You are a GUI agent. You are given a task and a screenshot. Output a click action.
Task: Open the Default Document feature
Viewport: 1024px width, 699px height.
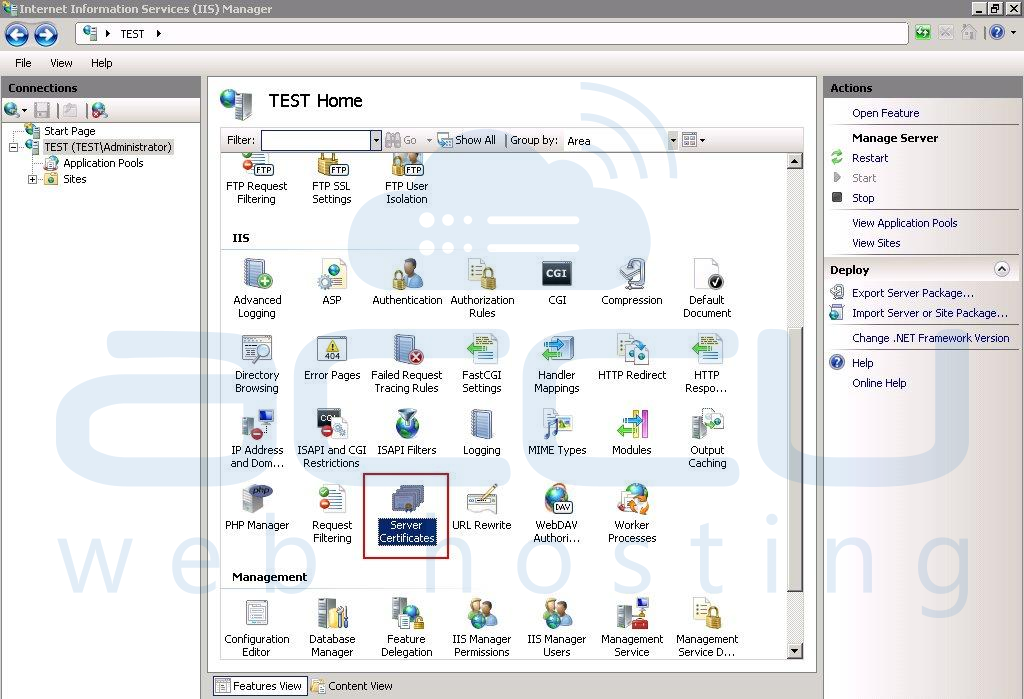(x=707, y=289)
